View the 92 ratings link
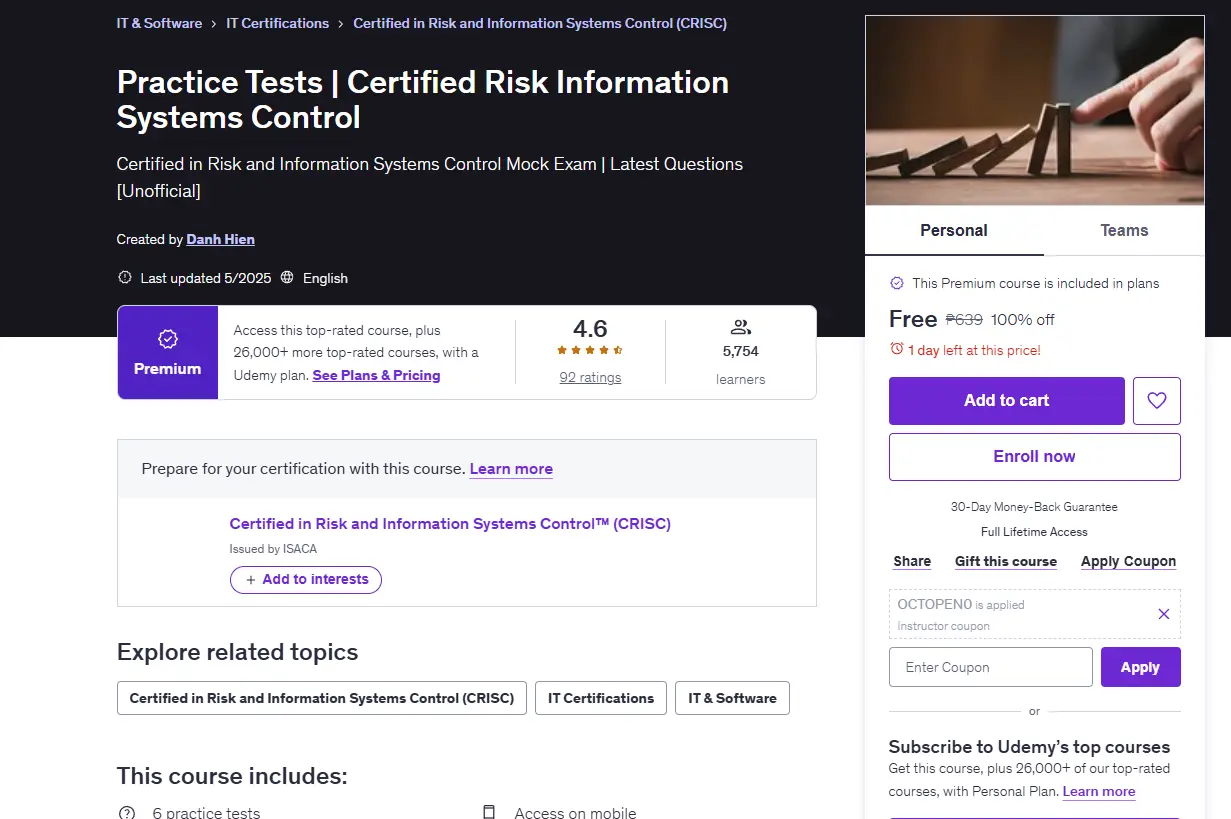This screenshot has height=819, width=1231. coord(590,377)
